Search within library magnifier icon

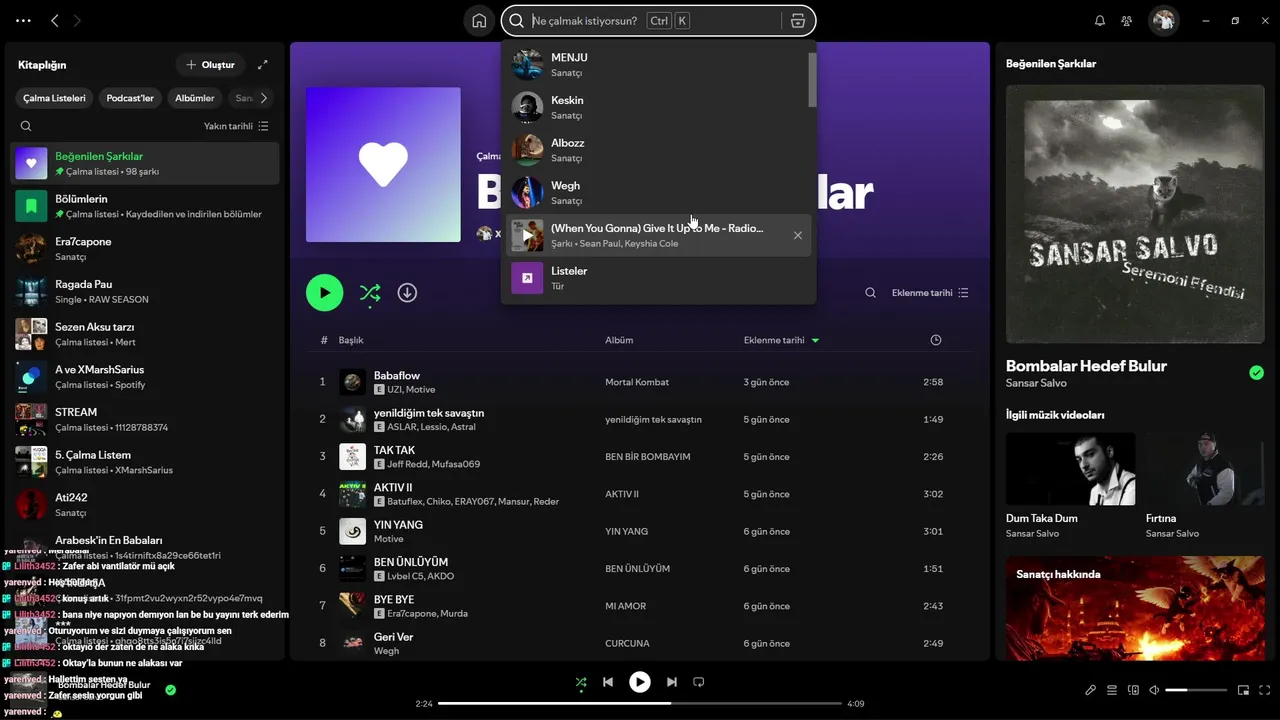pos(26,126)
